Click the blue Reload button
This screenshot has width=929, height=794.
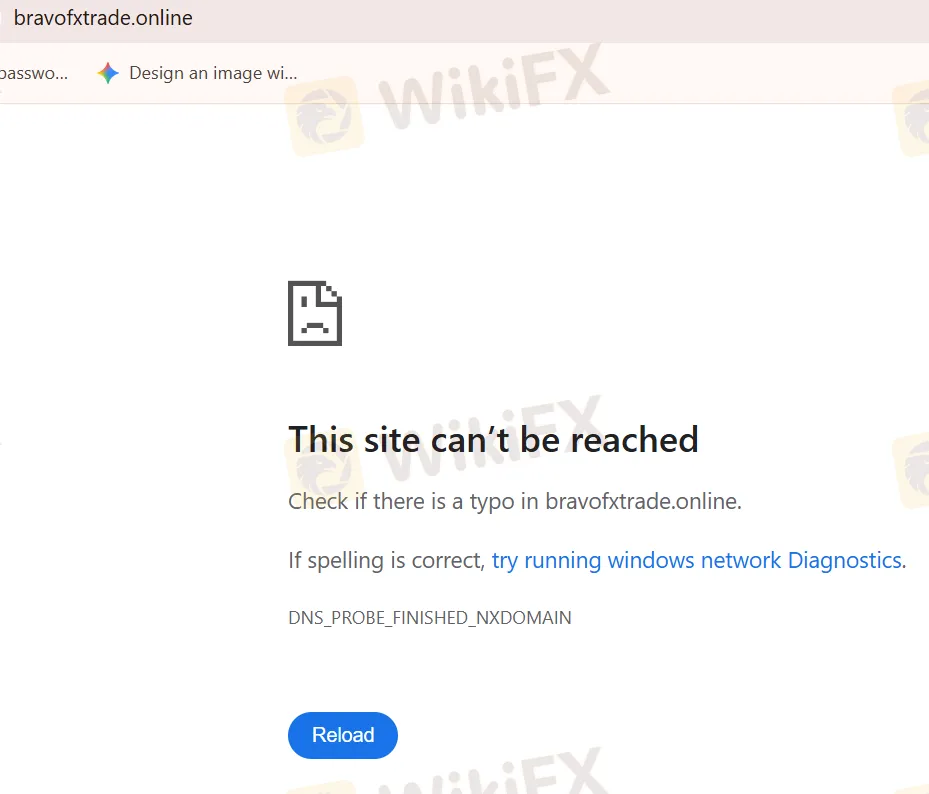click(343, 735)
